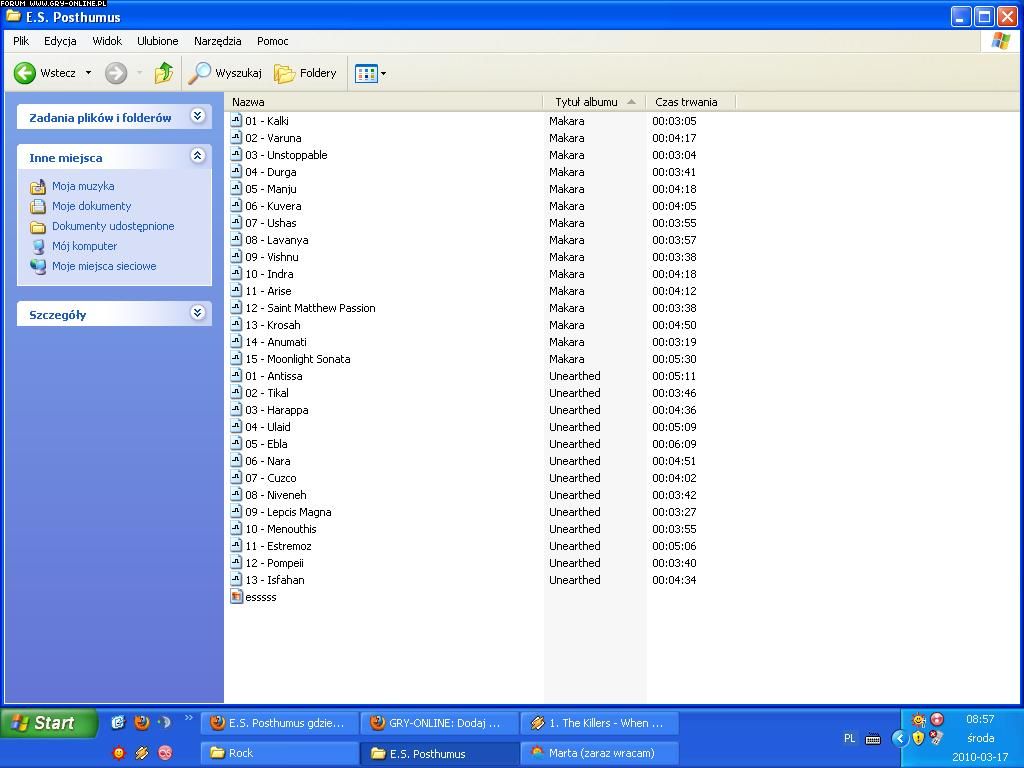Collapse the Inne miejsca panel
Image resolution: width=1024 pixels, height=768 pixels.
coord(197,156)
